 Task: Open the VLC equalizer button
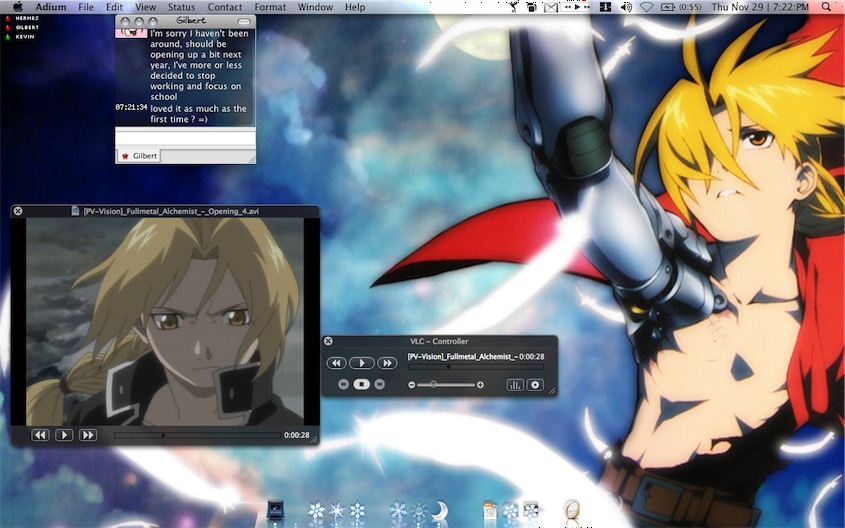tap(515, 385)
